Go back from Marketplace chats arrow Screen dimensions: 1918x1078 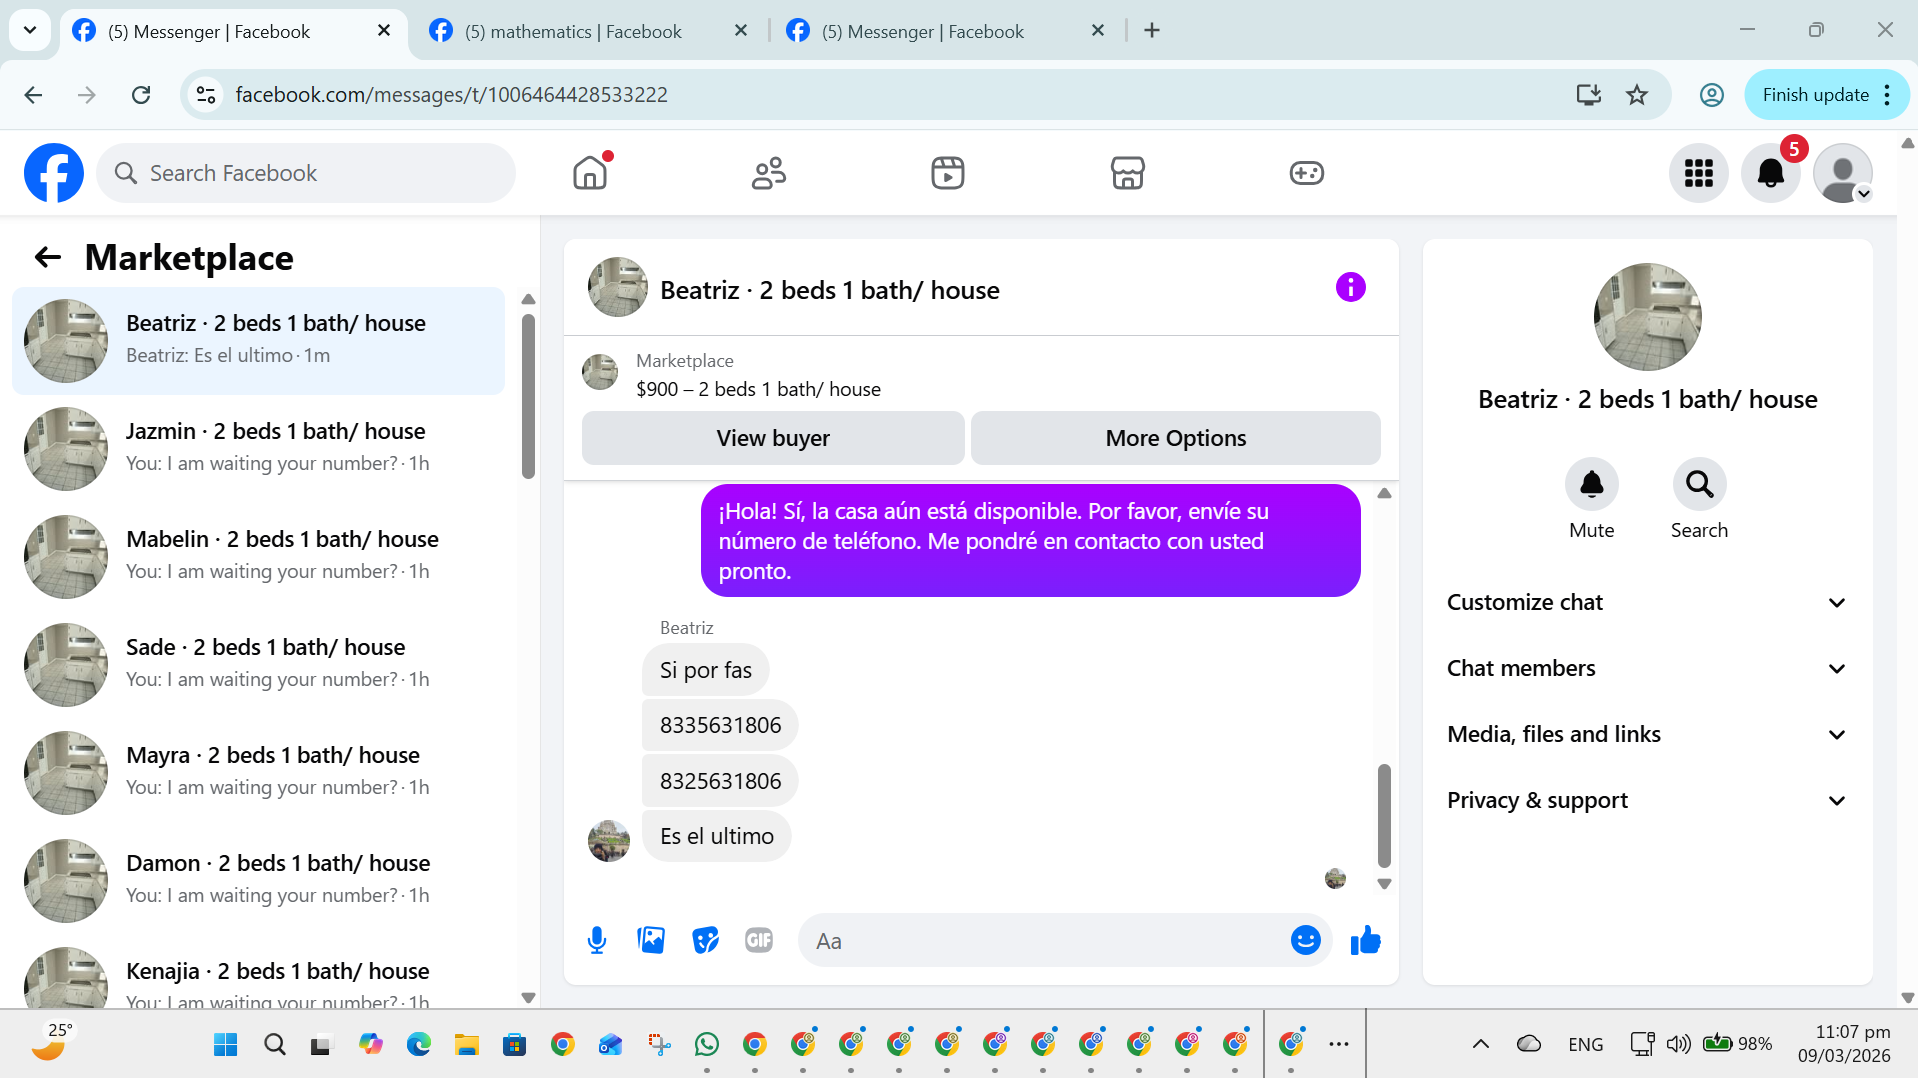[x=48, y=258]
